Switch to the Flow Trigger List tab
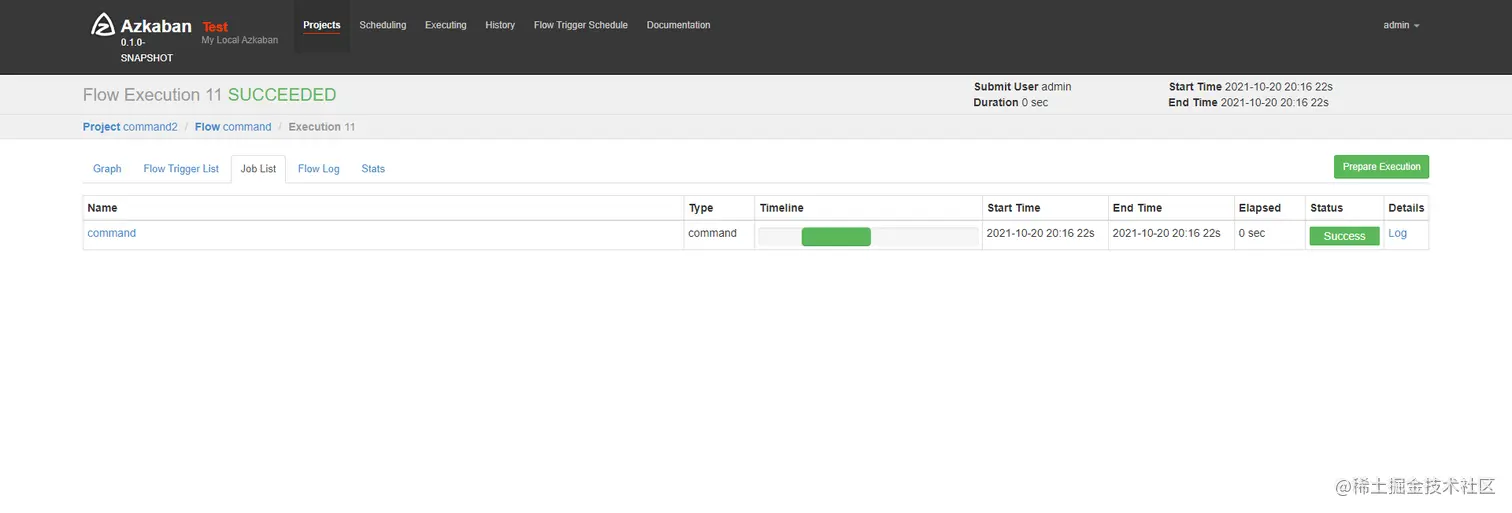 [181, 169]
